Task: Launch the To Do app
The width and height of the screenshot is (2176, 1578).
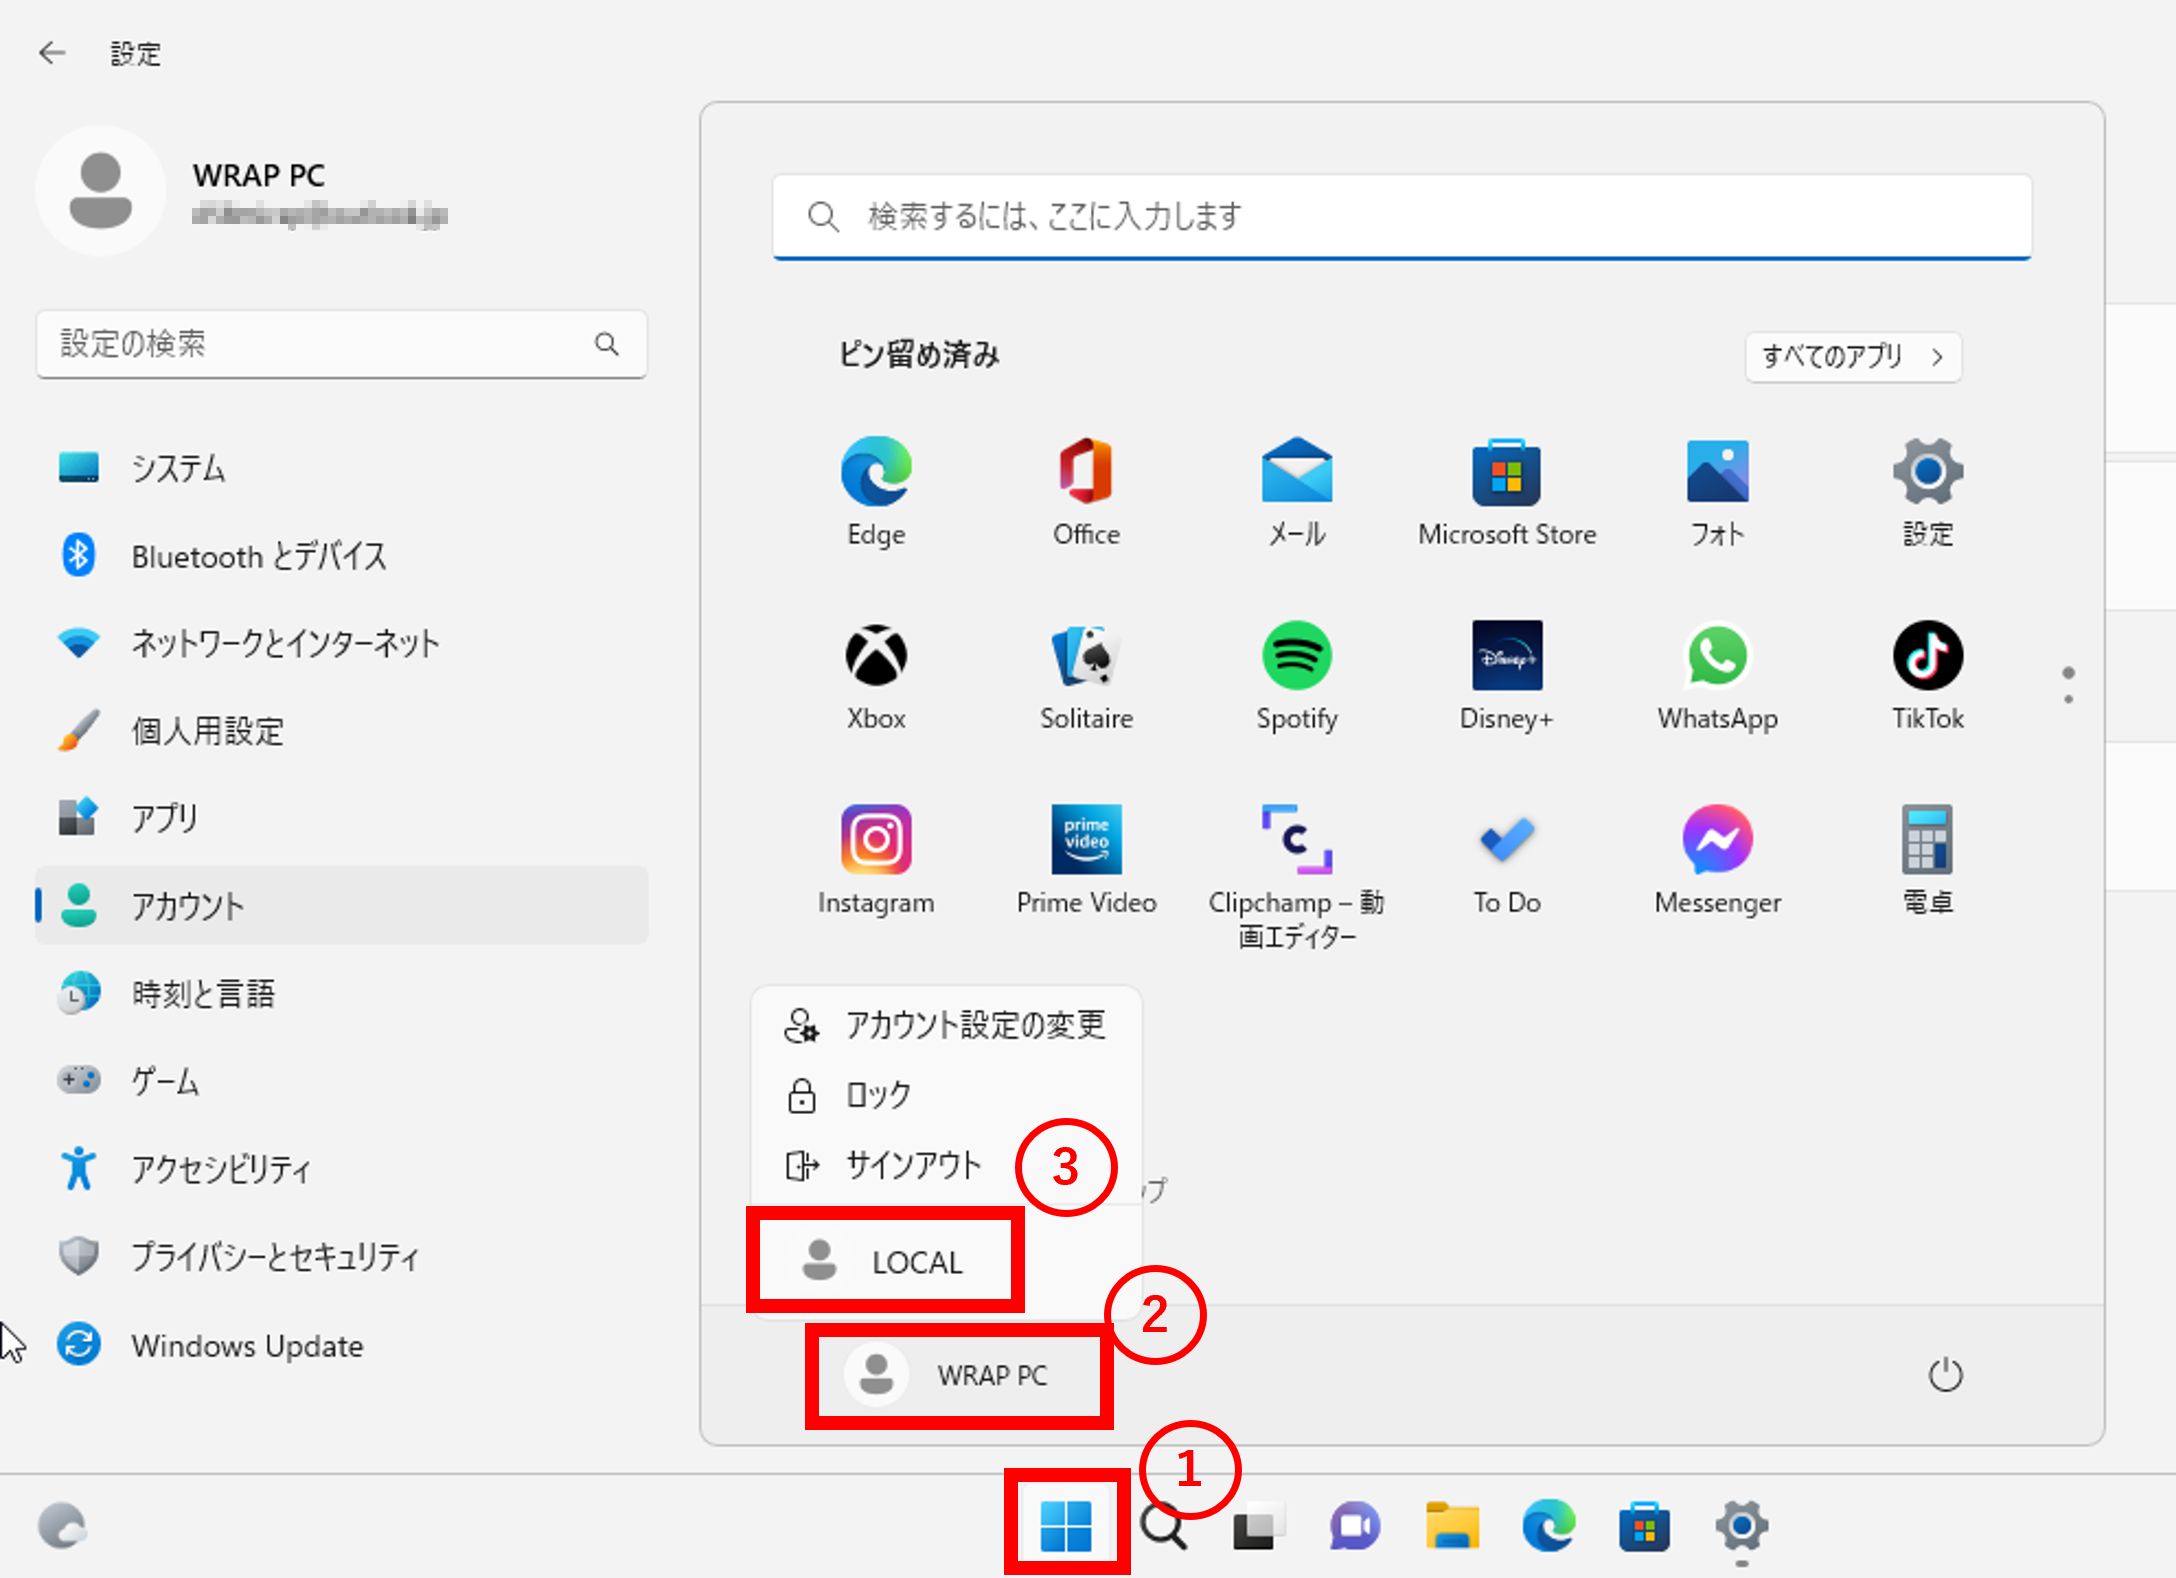Action: pos(1507,859)
